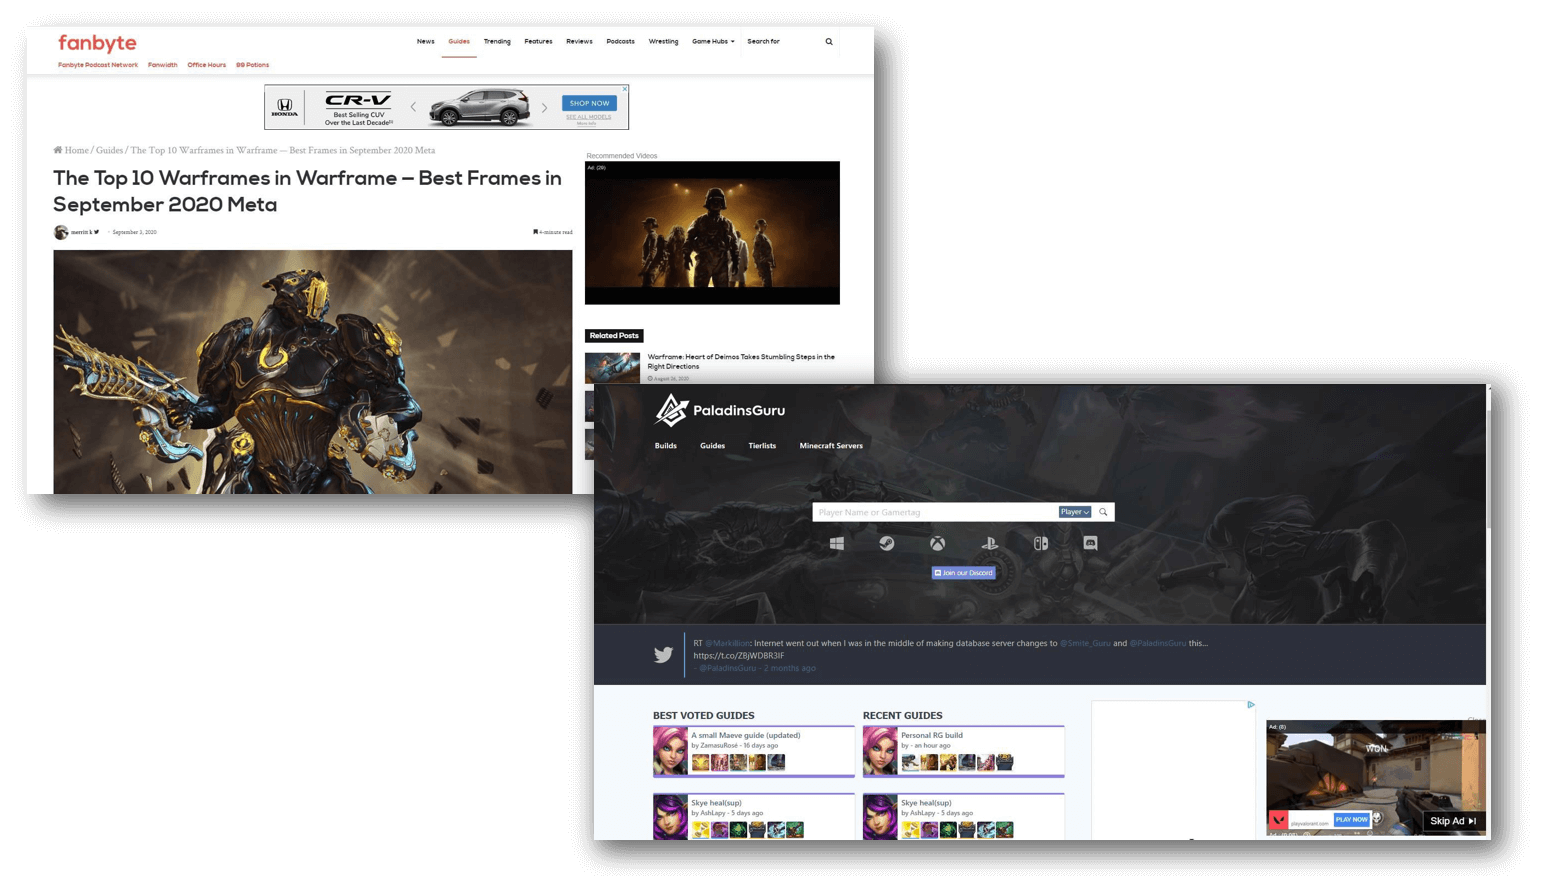1541x876 pixels.
Task: Click the Honda logo in banner ad
Action: [x=285, y=108]
